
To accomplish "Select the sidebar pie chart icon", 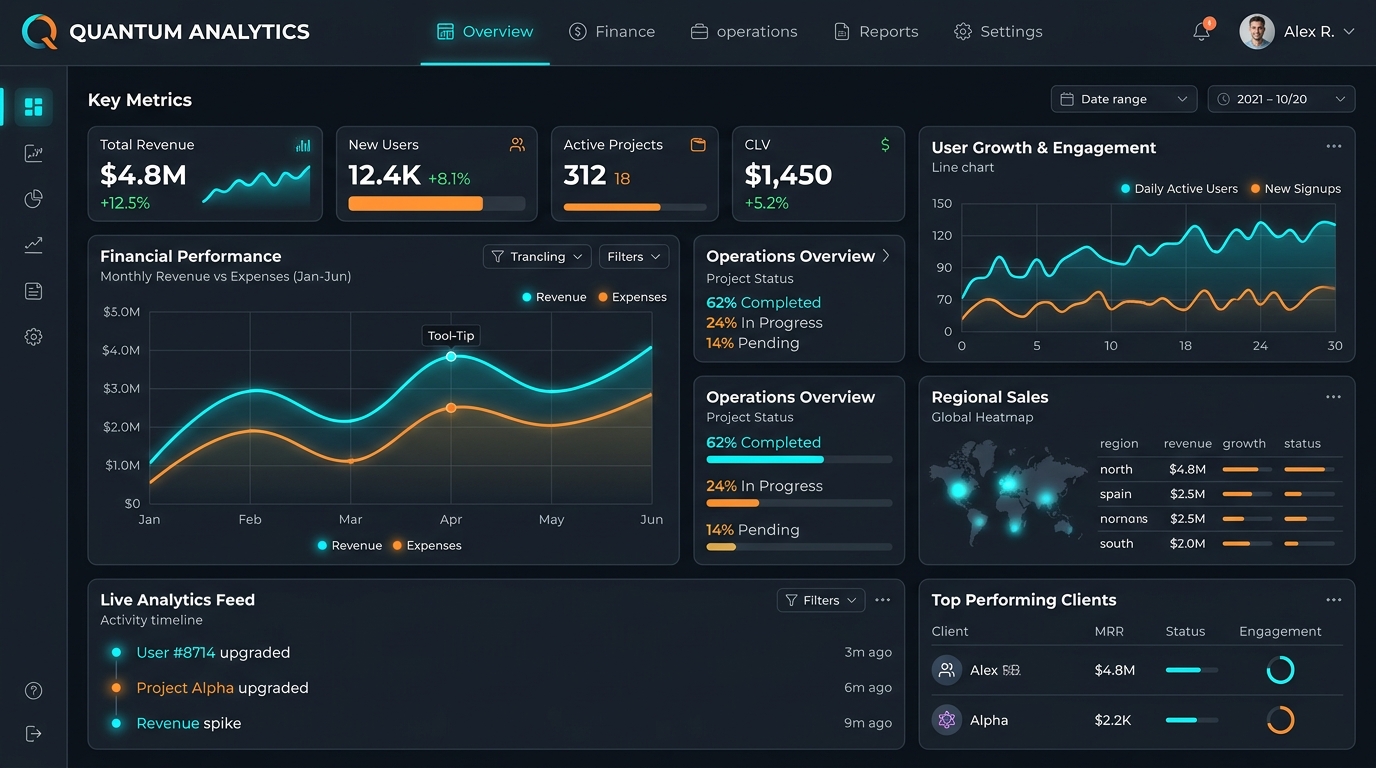I will pos(33,199).
